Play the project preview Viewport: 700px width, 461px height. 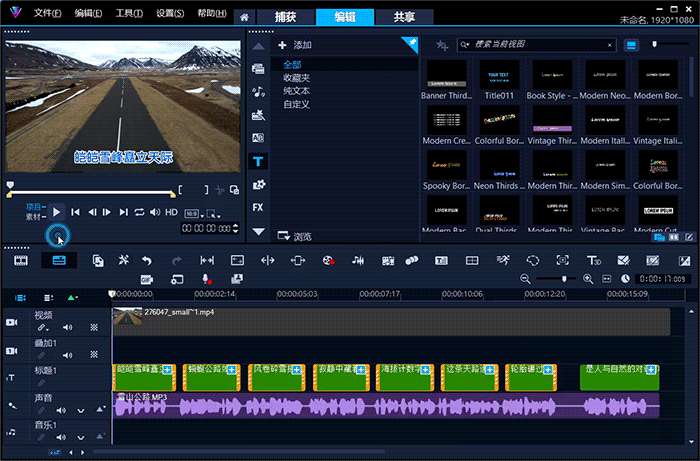coord(56,212)
